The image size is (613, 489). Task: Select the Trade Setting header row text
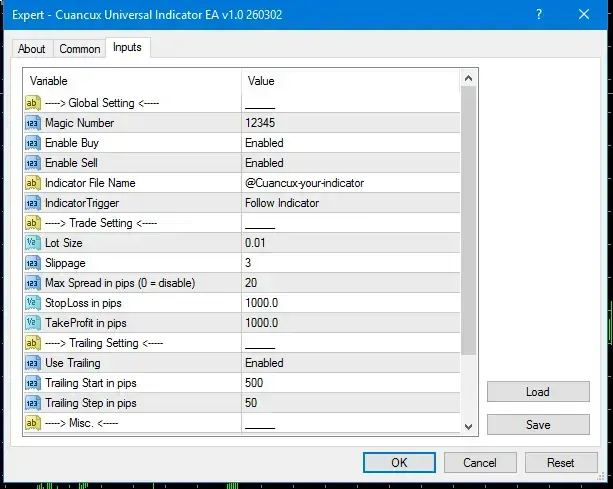click(101, 223)
